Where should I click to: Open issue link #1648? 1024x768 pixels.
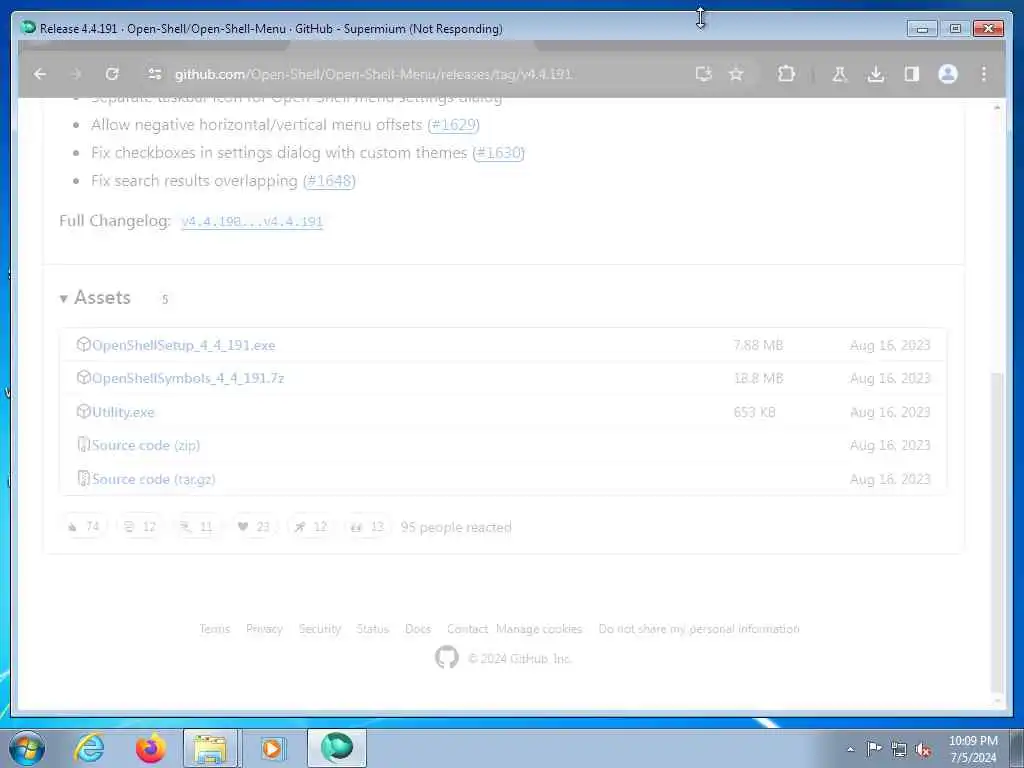coord(329,181)
